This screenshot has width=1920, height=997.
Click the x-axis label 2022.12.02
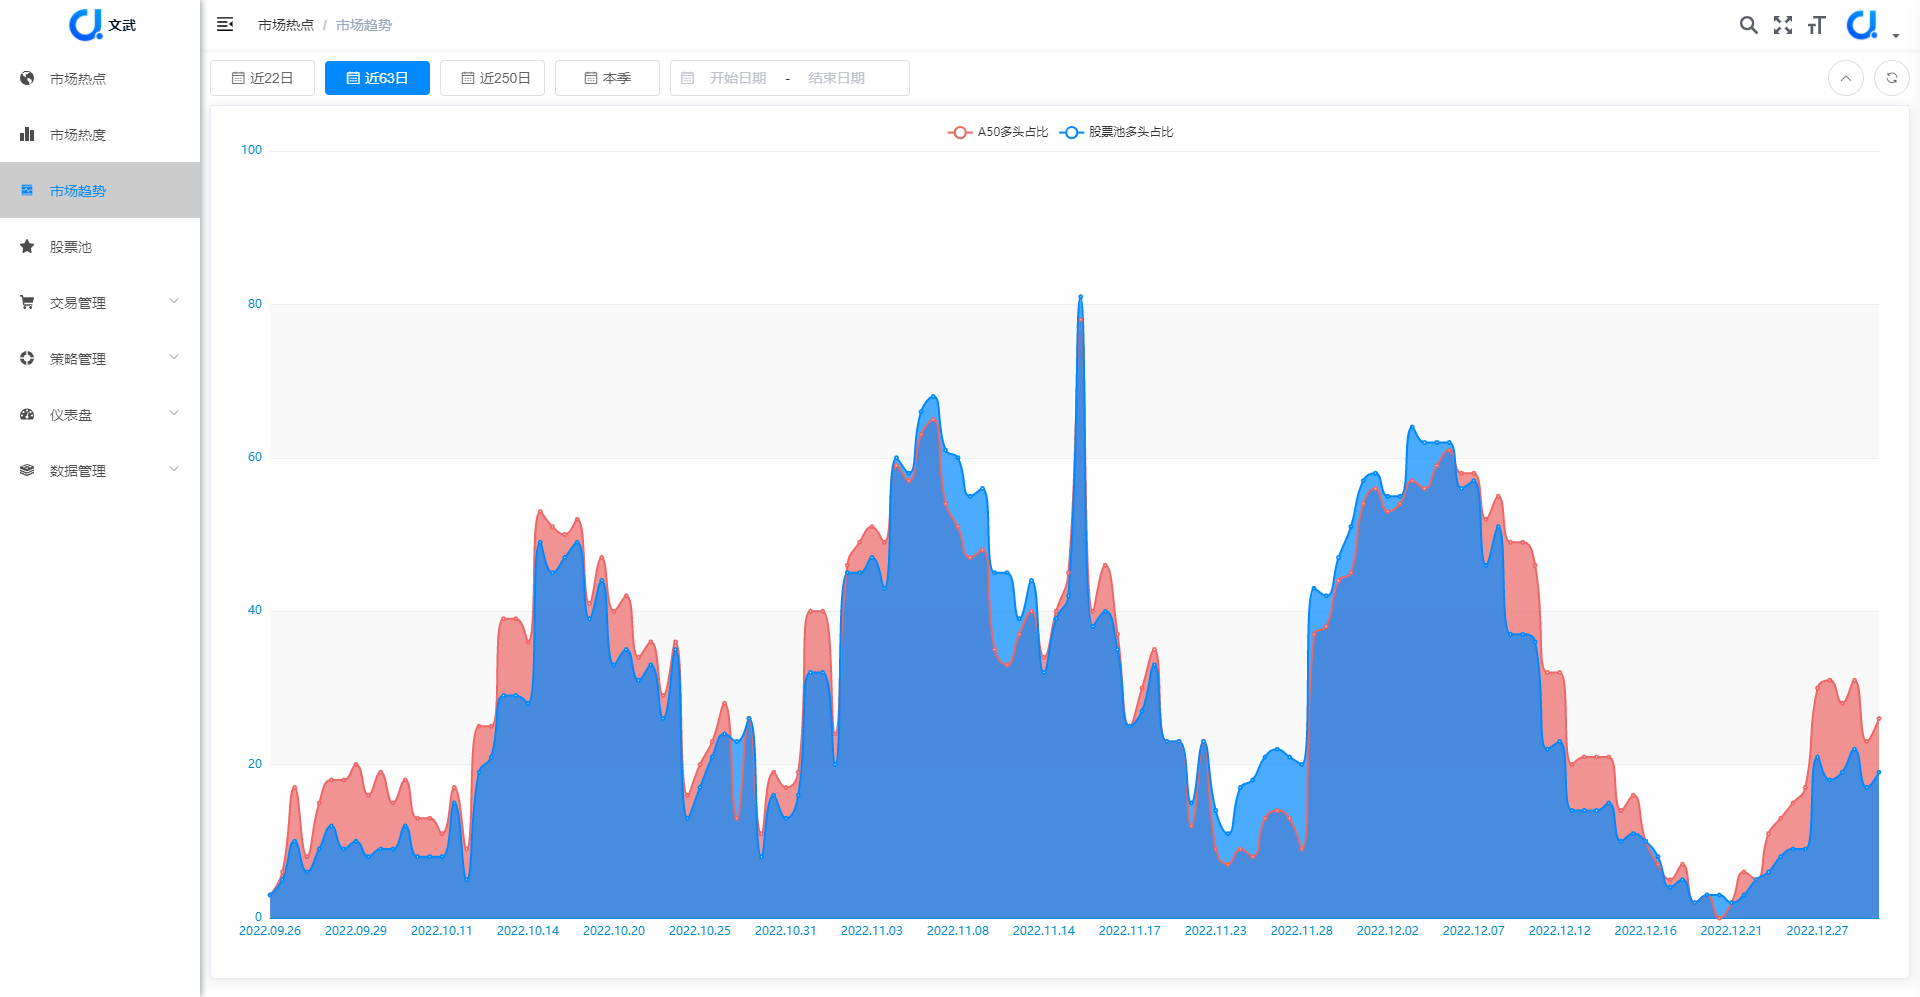tap(1388, 931)
